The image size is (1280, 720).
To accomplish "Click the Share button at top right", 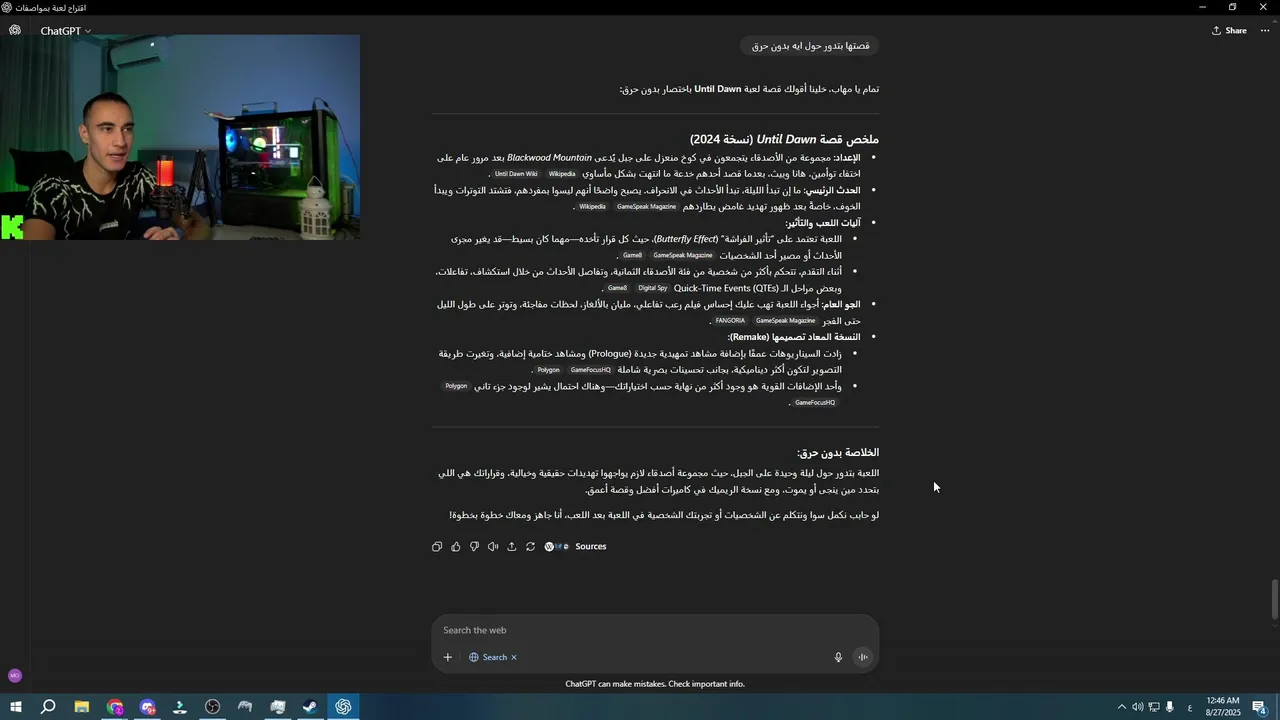I will click(x=1229, y=31).
